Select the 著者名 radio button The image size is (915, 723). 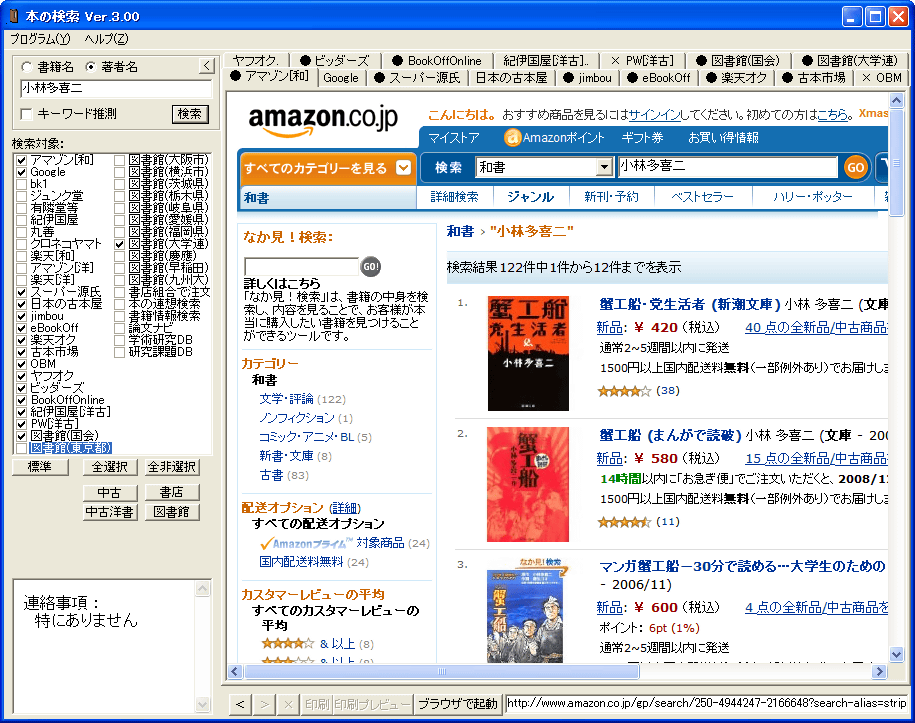pyautogui.click(x=90, y=67)
